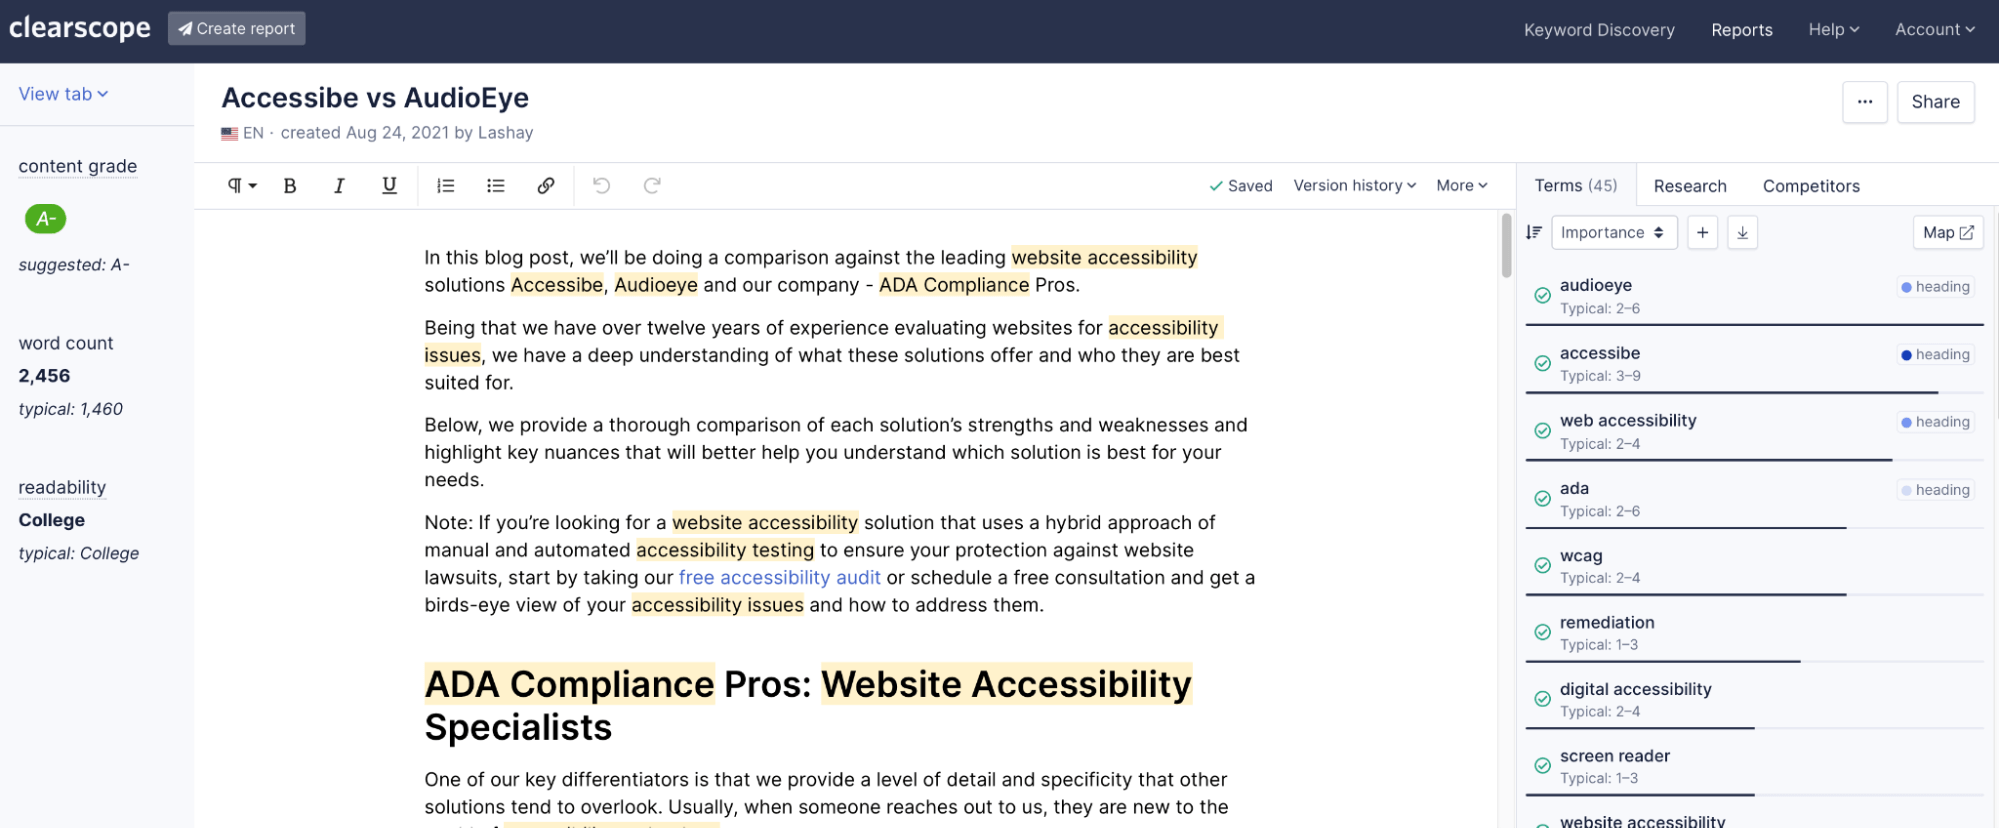The height and width of the screenshot is (828, 1999).
Task: Click the plus add-term button
Action: pyautogui.click(x=1702, y=233)
